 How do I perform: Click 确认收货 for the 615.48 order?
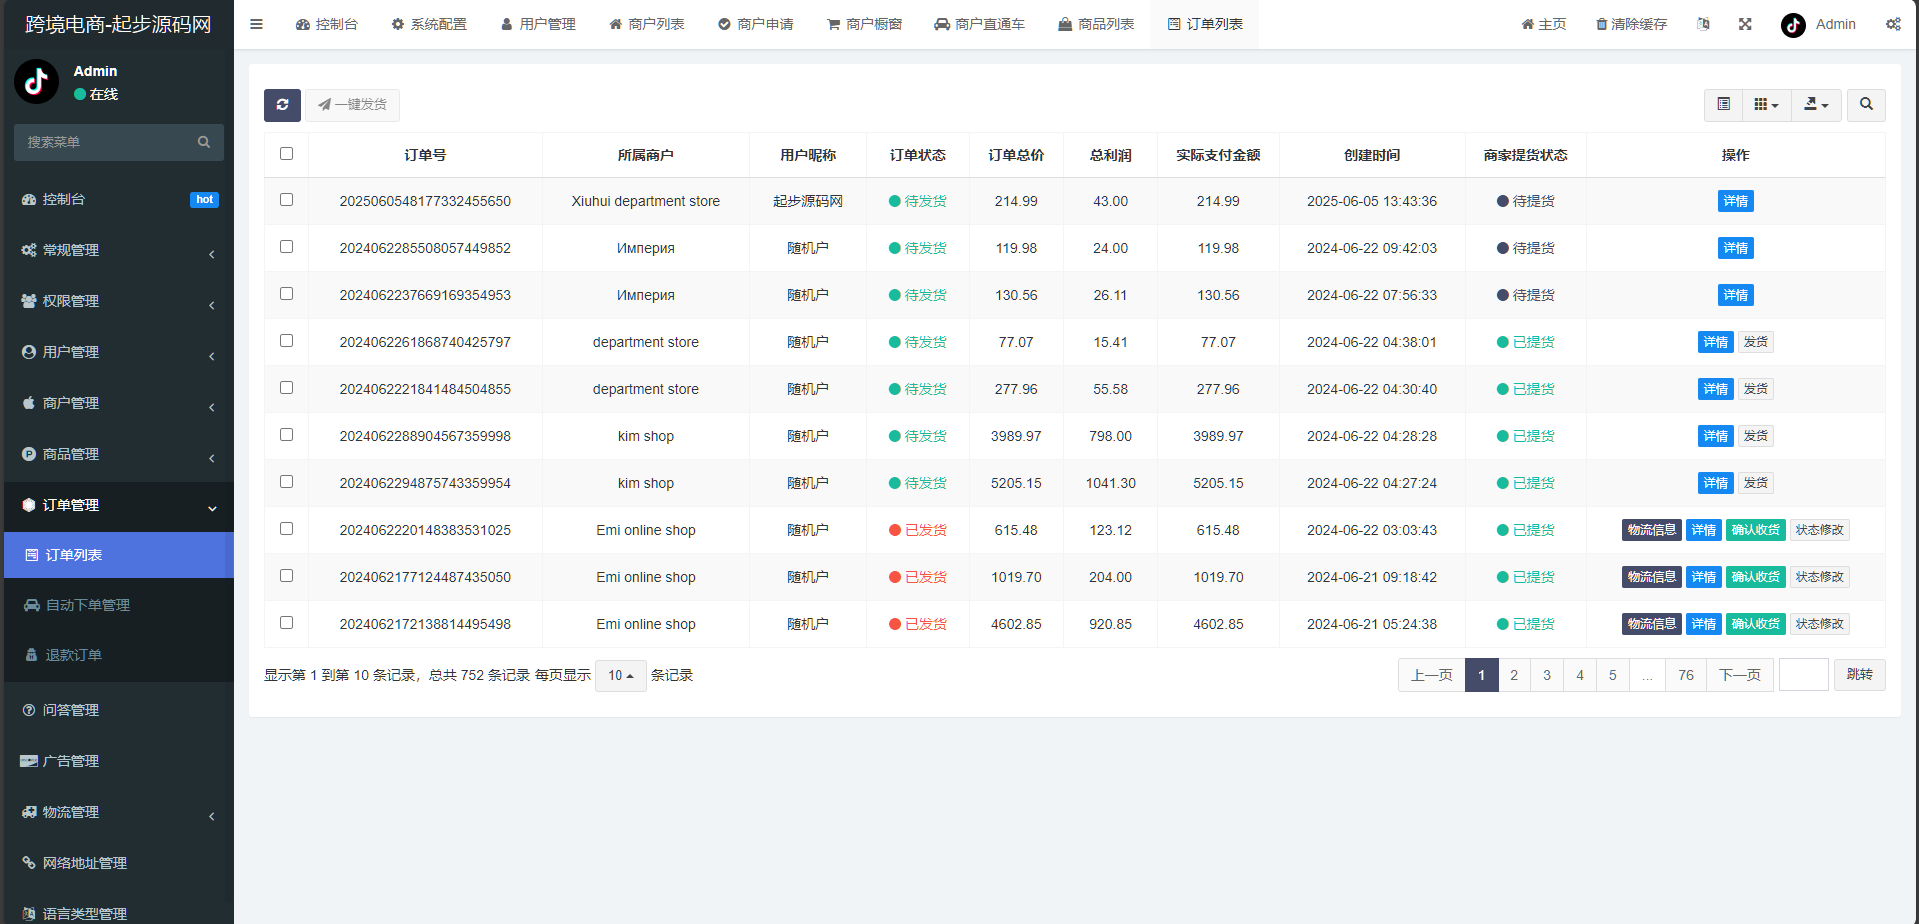coord(1755,530)
